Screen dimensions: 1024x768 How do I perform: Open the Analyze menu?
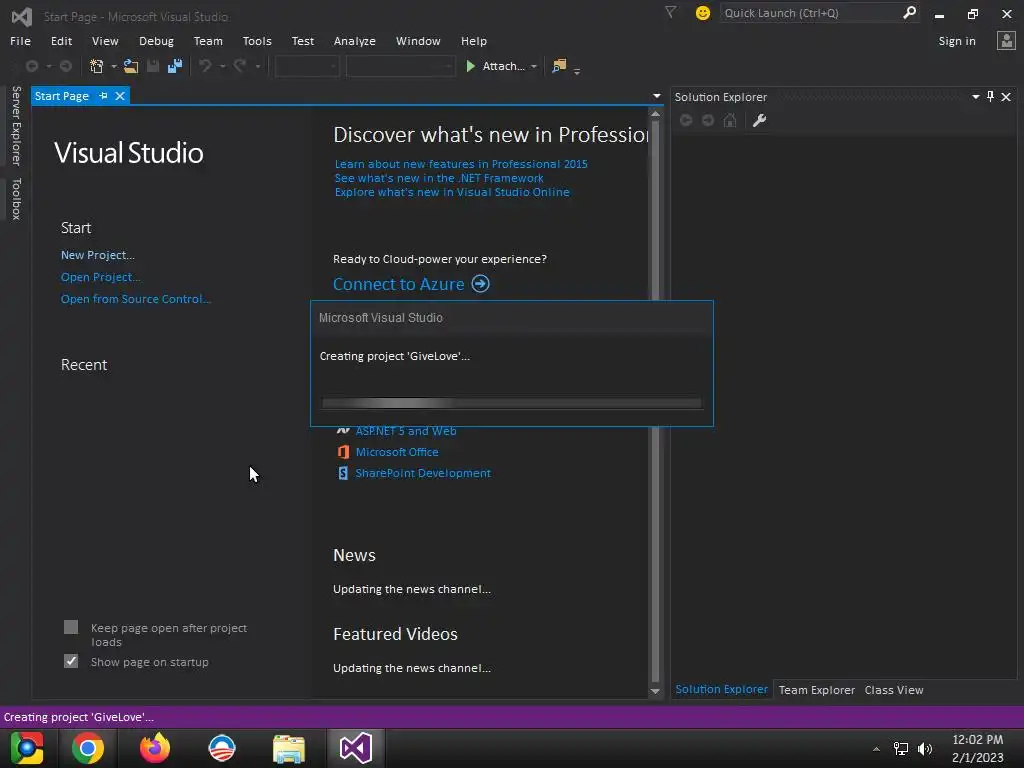355,40
